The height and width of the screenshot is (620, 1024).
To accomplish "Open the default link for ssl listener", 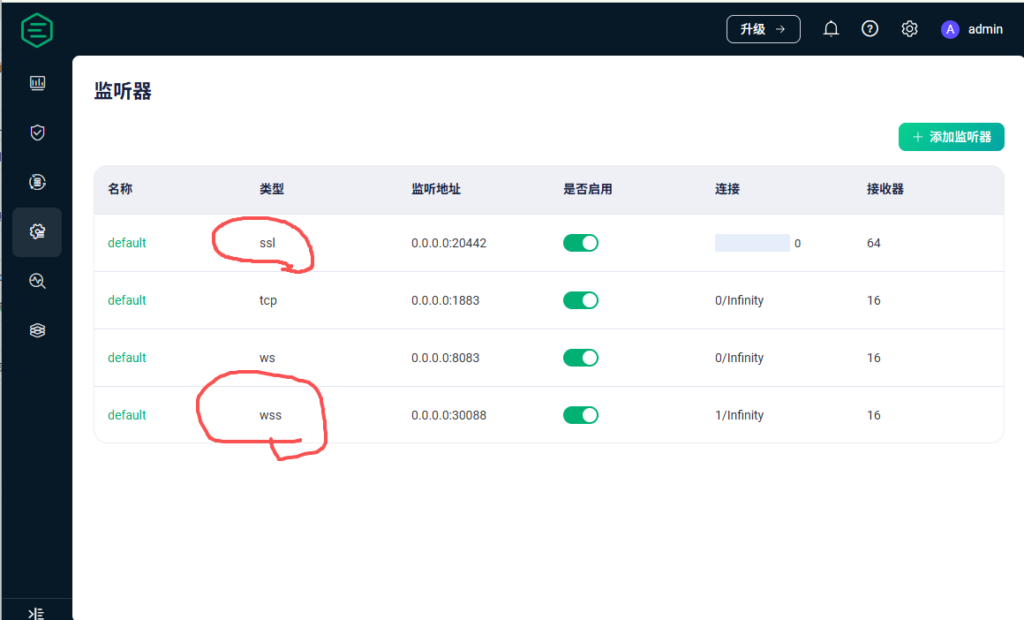I will click(127, 243).
